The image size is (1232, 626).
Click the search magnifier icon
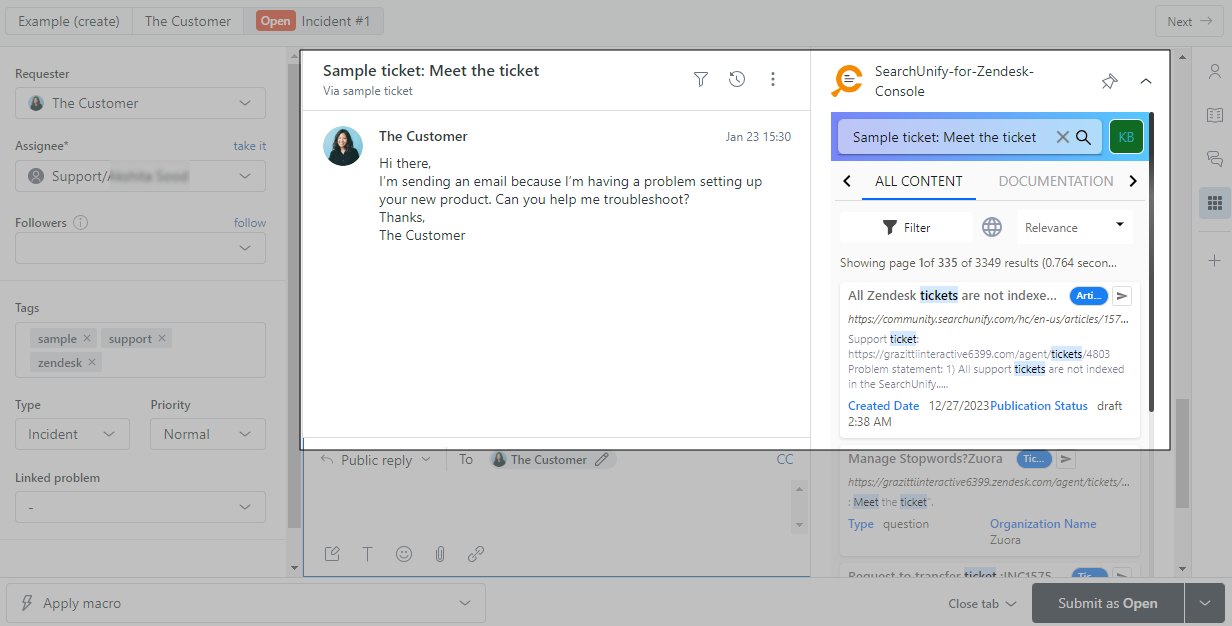(x=1083, y=137)
